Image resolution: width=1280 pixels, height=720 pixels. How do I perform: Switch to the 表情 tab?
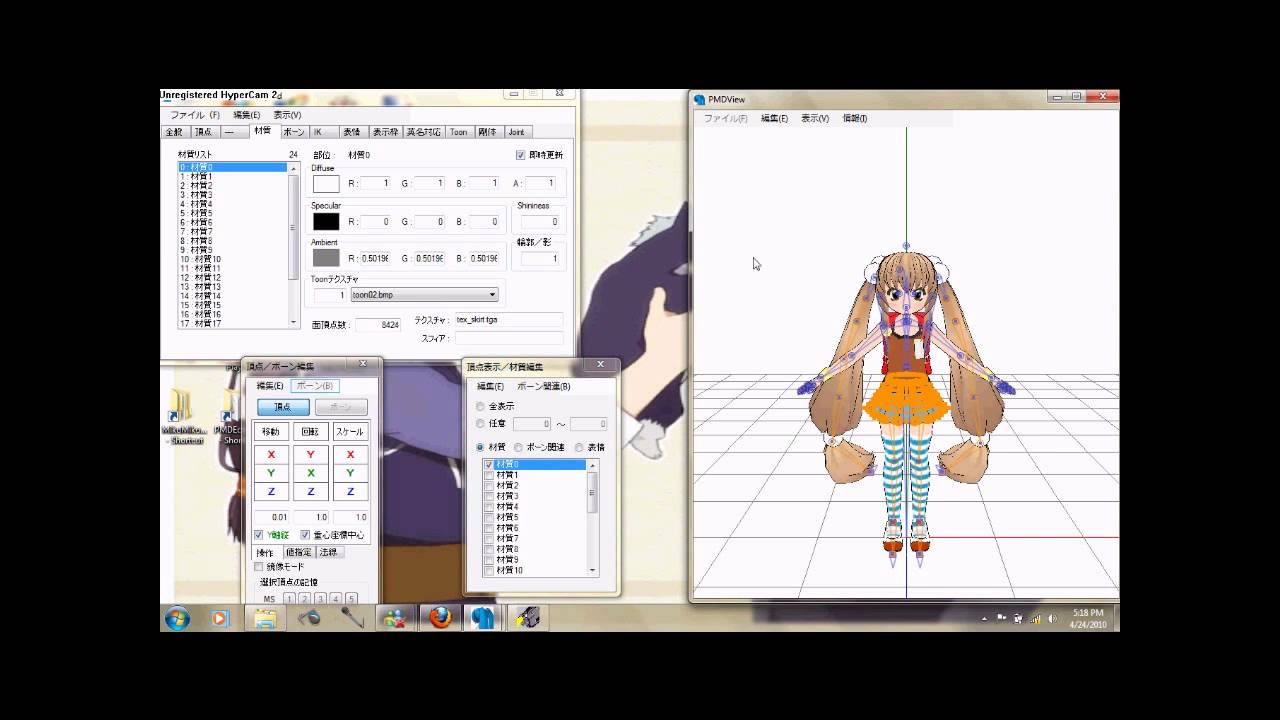(352, 132)
